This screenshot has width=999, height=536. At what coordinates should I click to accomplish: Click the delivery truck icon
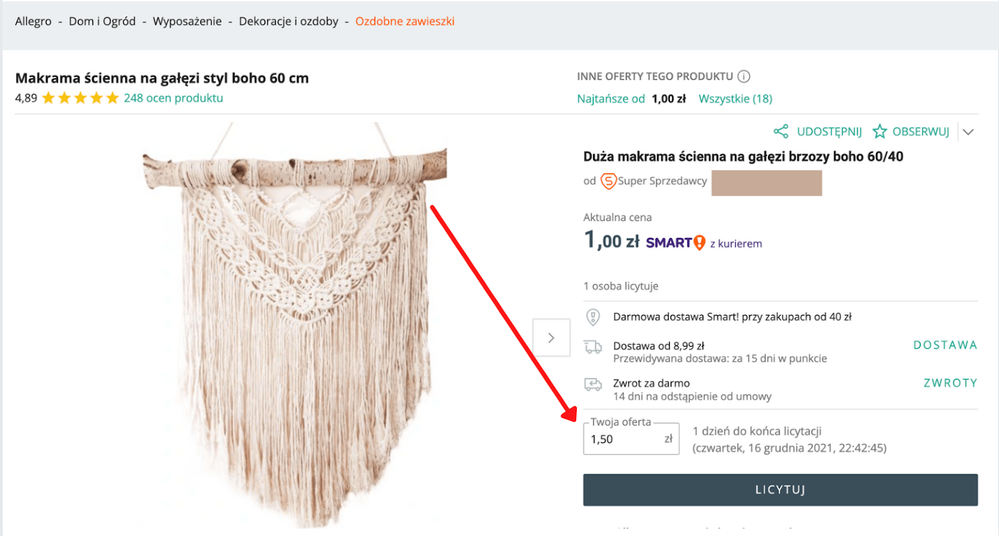pos(593,347)
